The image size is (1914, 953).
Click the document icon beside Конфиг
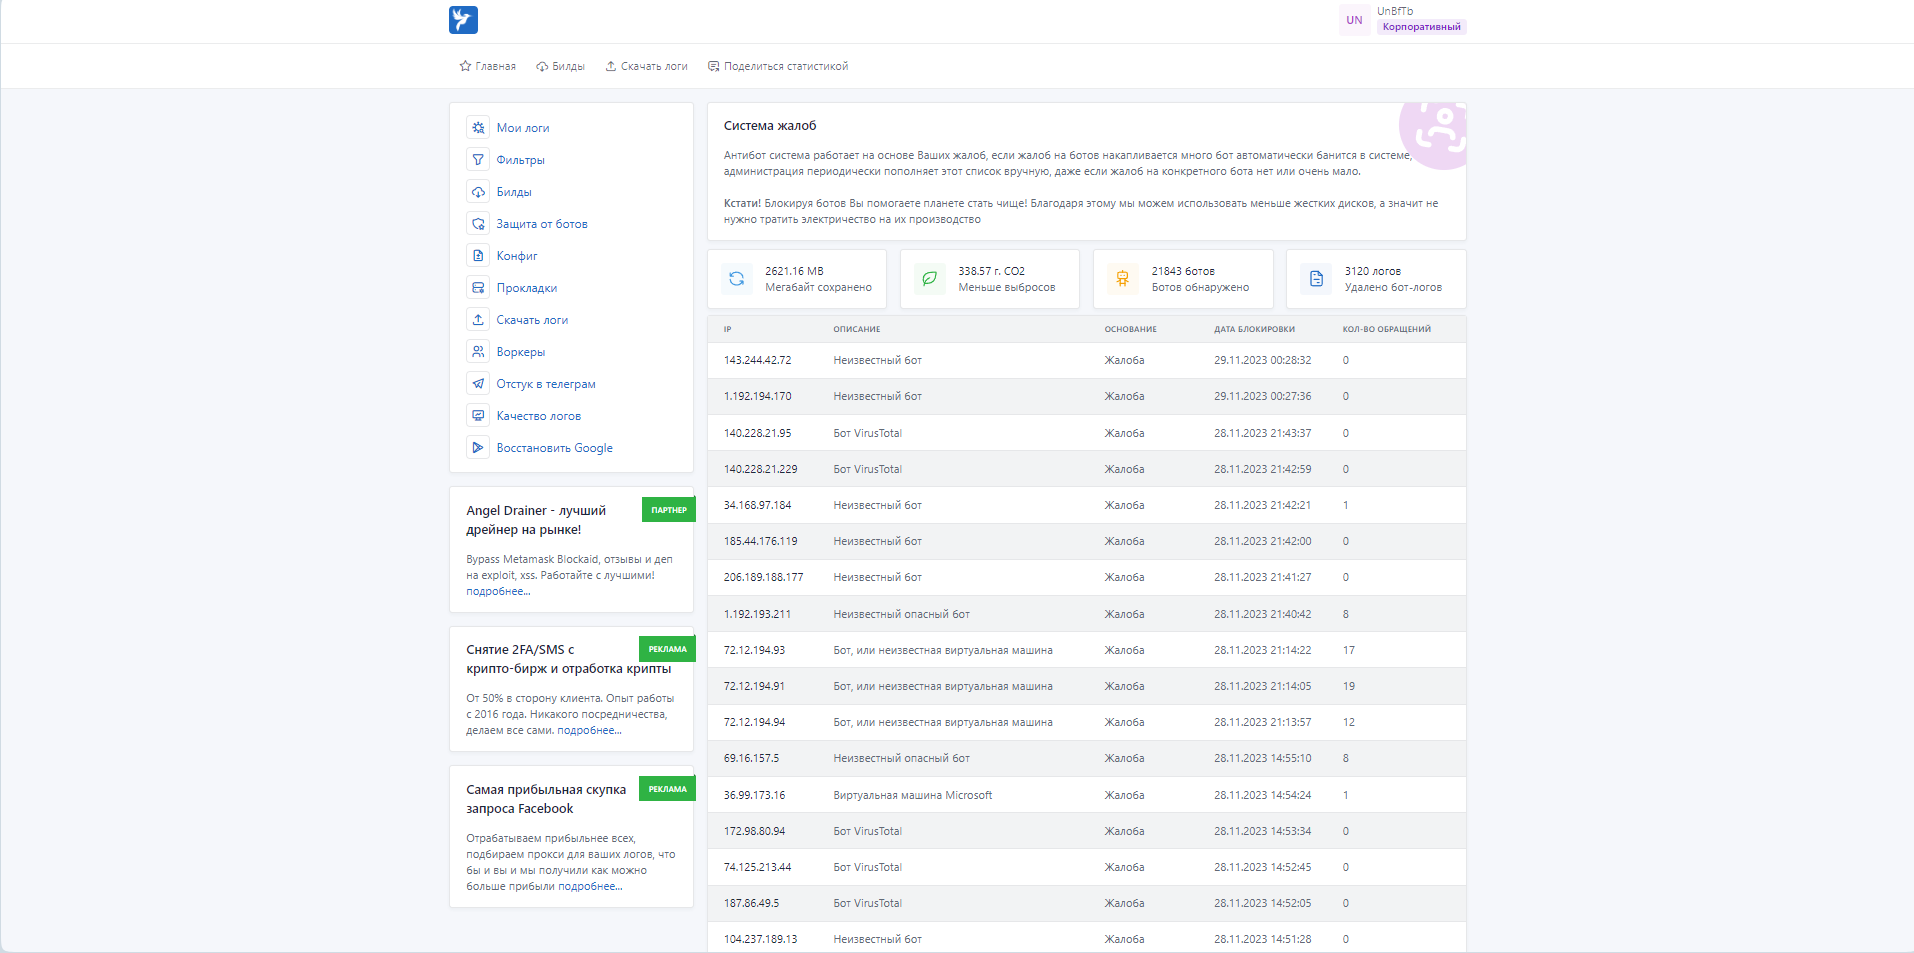[x=478, y=256]
